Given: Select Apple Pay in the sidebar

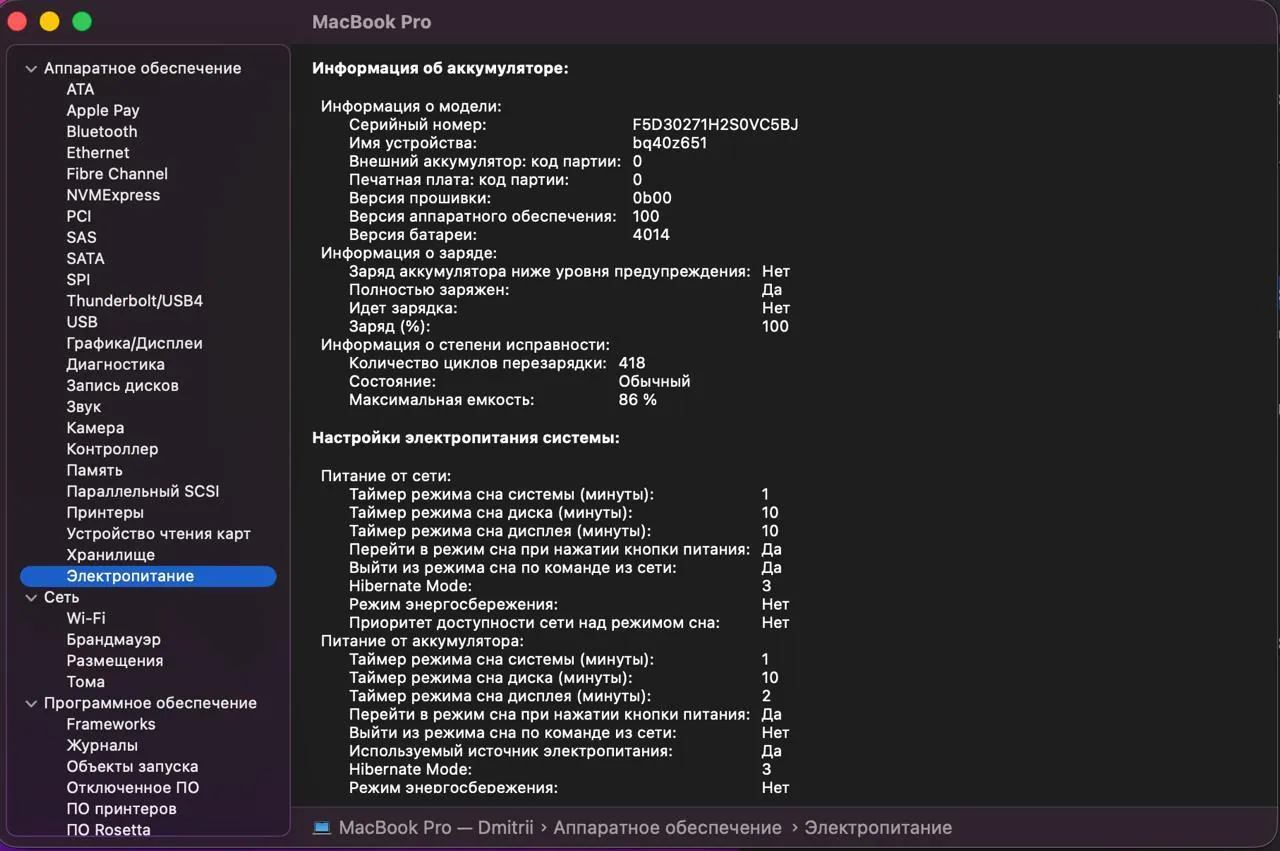Looking at the screenshot, I should 103,111.
